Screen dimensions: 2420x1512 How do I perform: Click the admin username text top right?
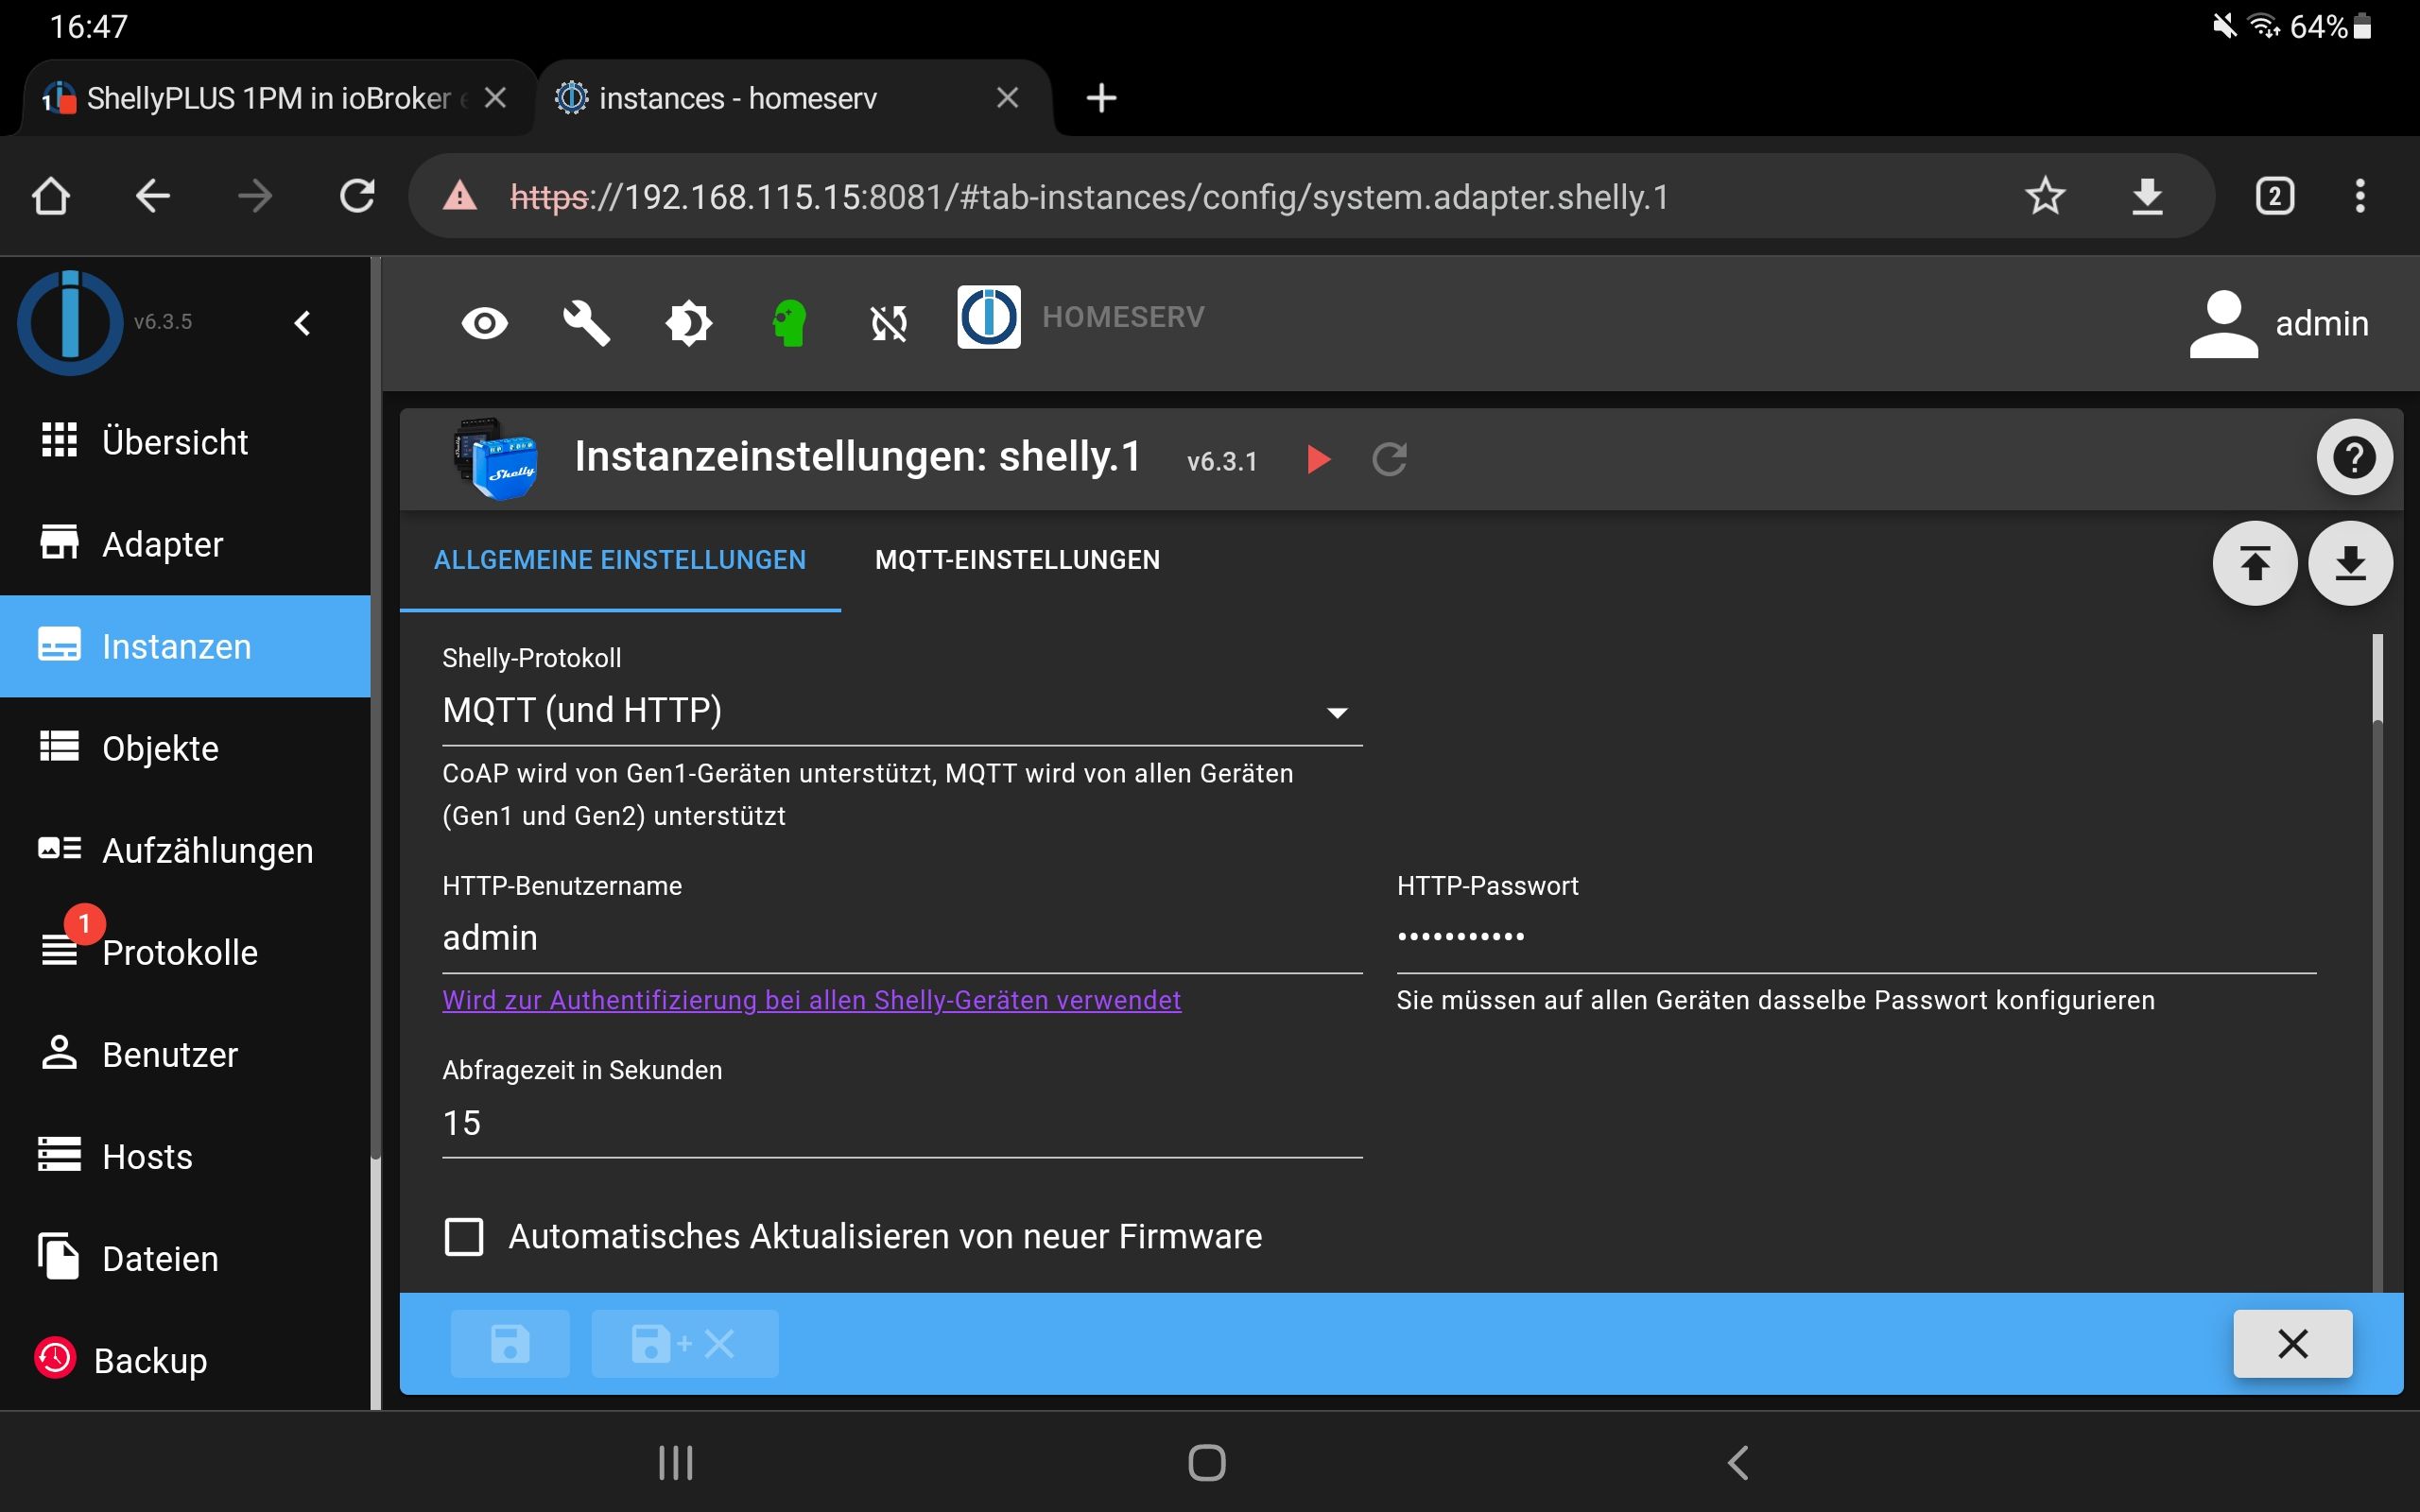pos(2322,324)
